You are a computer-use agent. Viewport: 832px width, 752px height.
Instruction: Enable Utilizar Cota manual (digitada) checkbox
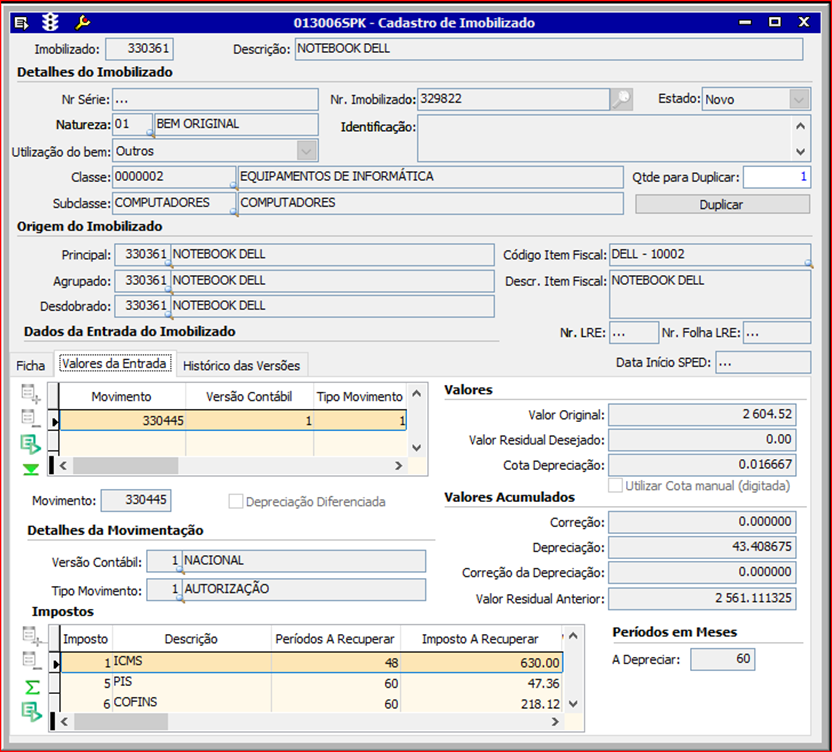[615, 486]
